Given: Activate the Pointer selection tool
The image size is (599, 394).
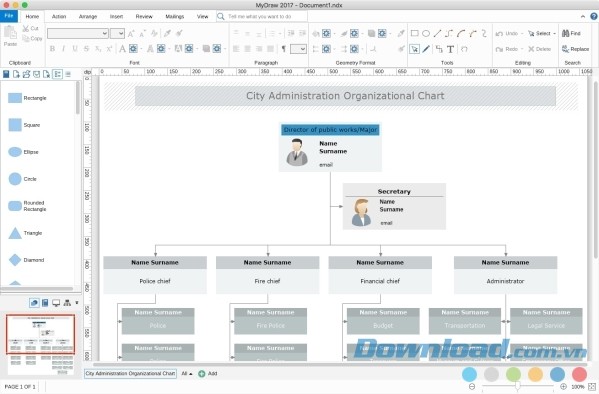Looking at the screenshot, I should (x=414, y=49).
